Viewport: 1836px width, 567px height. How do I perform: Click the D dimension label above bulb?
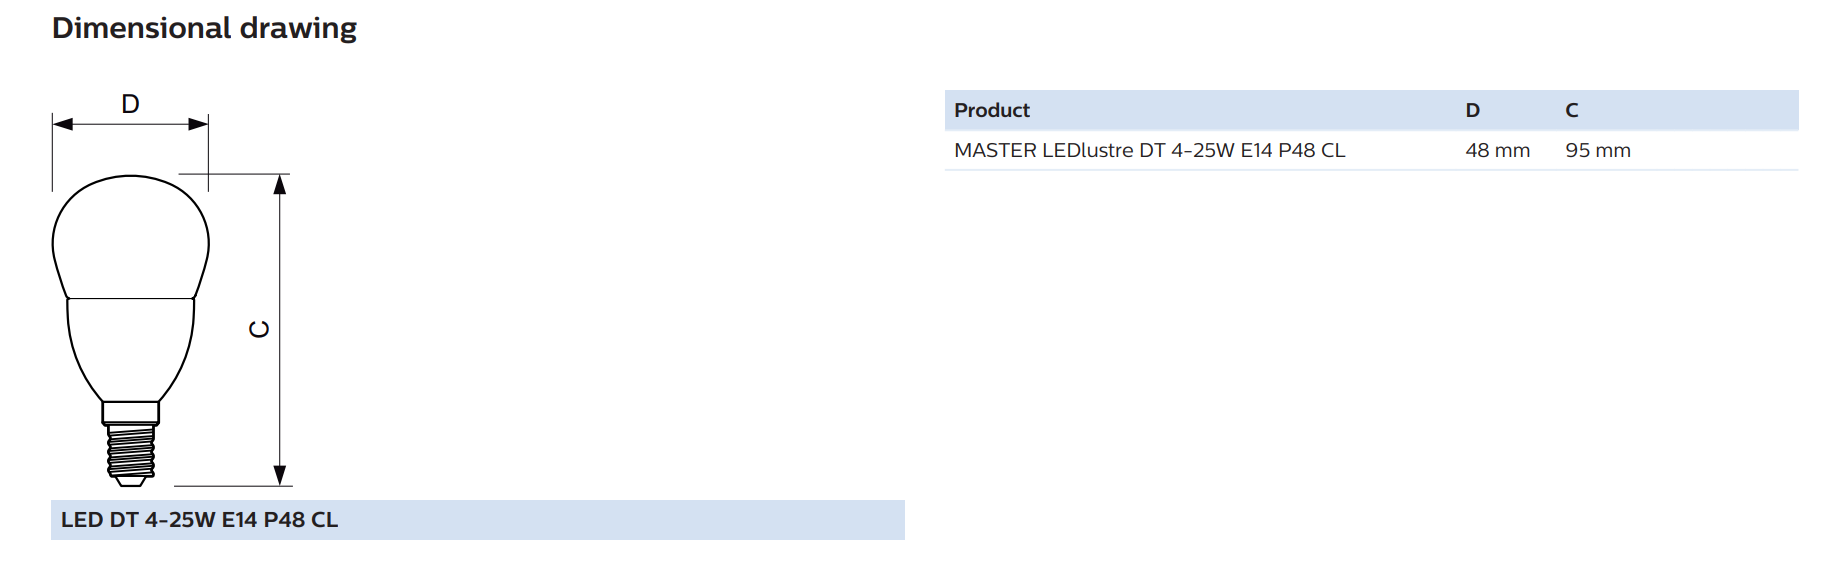coord(130,104)
